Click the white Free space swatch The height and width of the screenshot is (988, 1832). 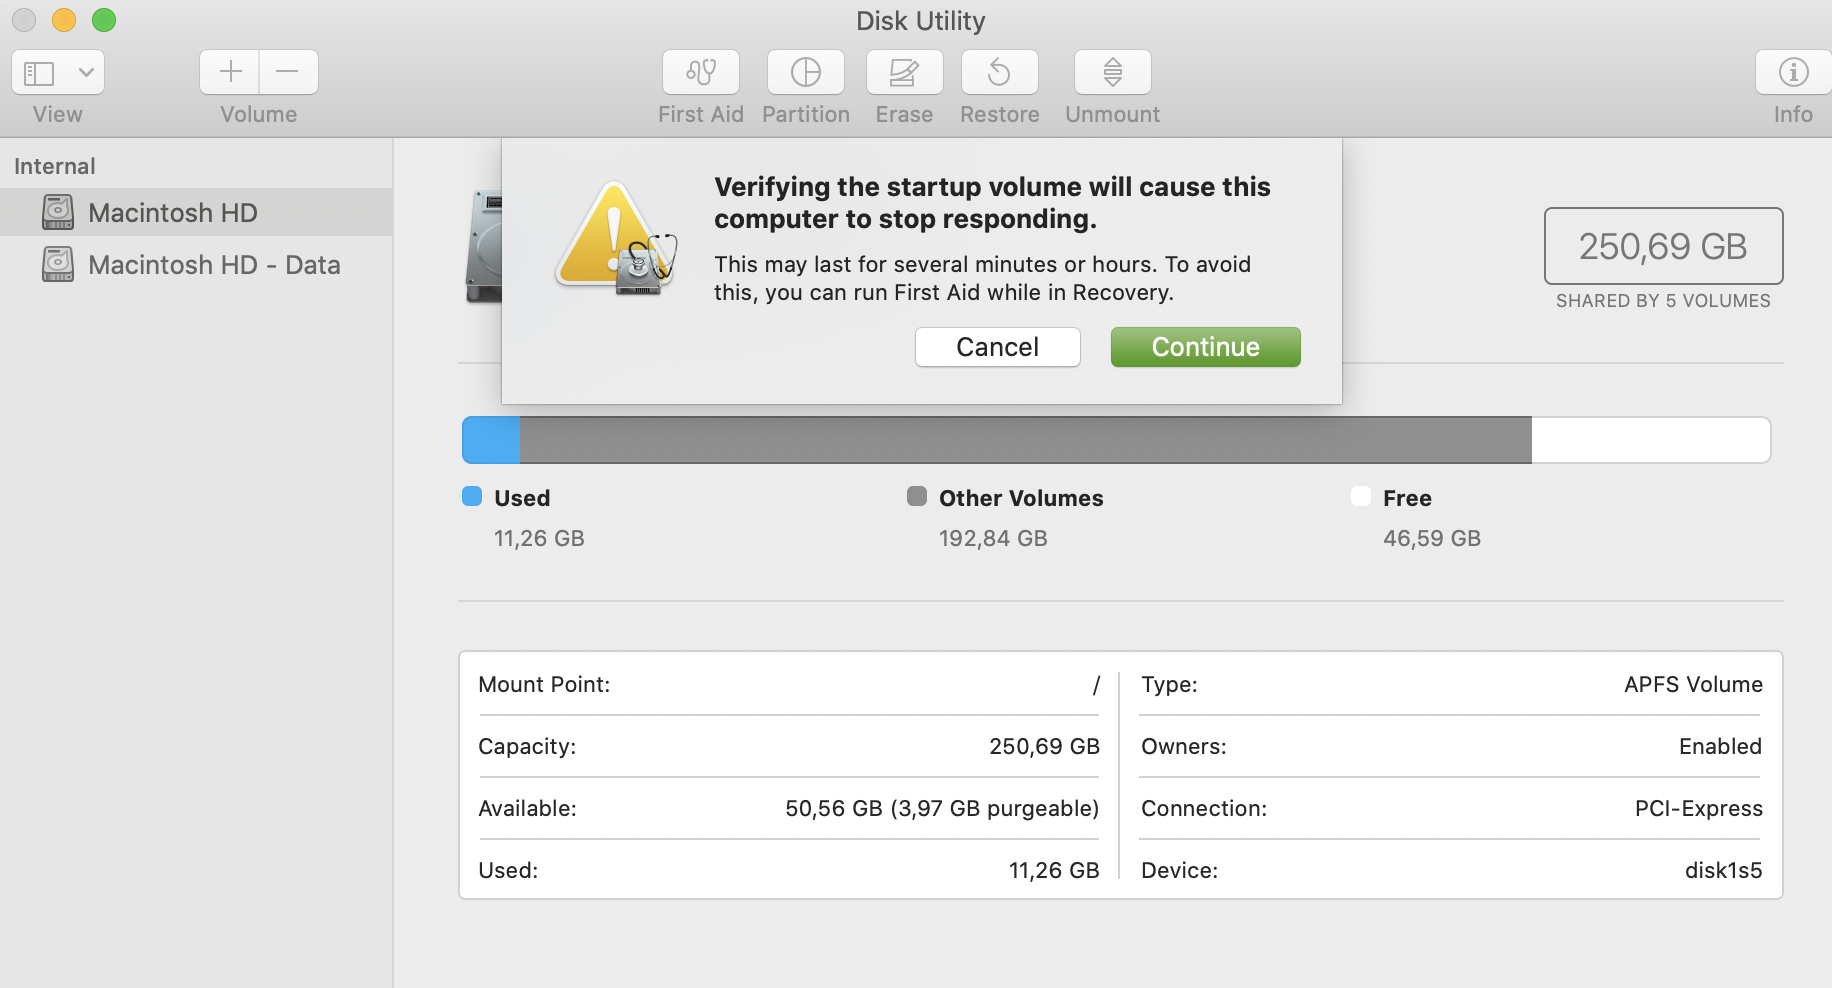coord(1361,497)
